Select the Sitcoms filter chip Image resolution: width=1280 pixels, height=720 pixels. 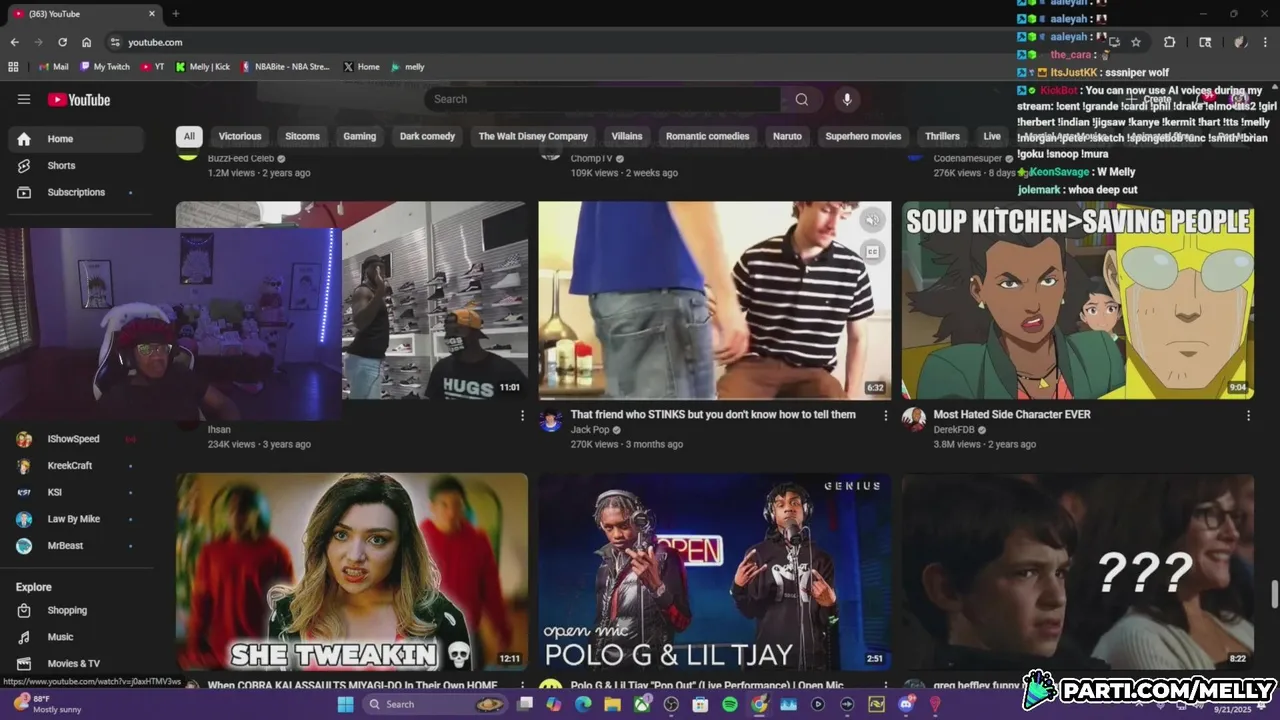(302, 136)
